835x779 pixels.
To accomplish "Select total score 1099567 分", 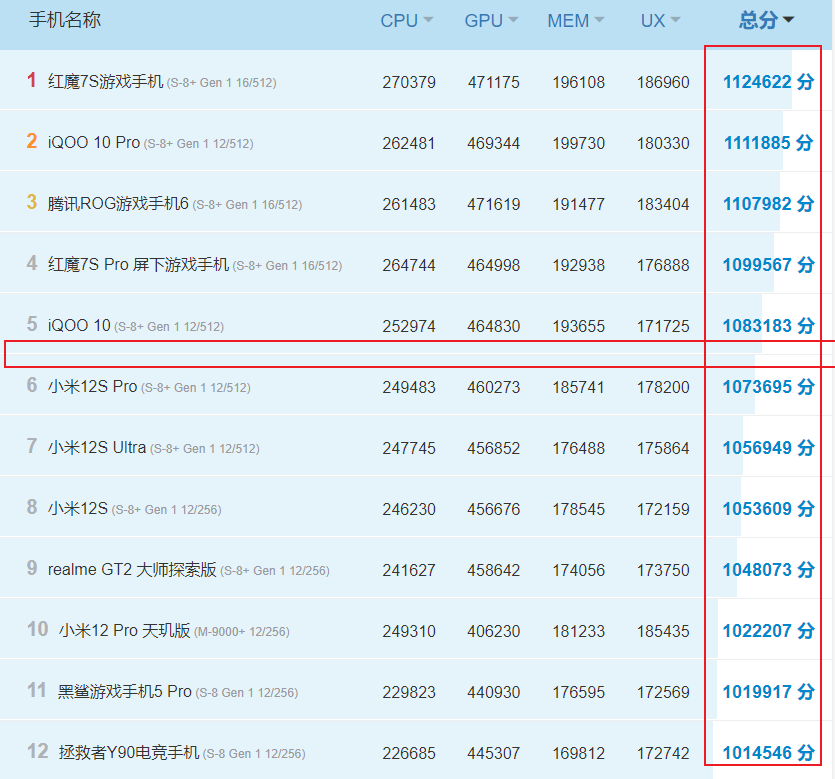I will [768, 265].
